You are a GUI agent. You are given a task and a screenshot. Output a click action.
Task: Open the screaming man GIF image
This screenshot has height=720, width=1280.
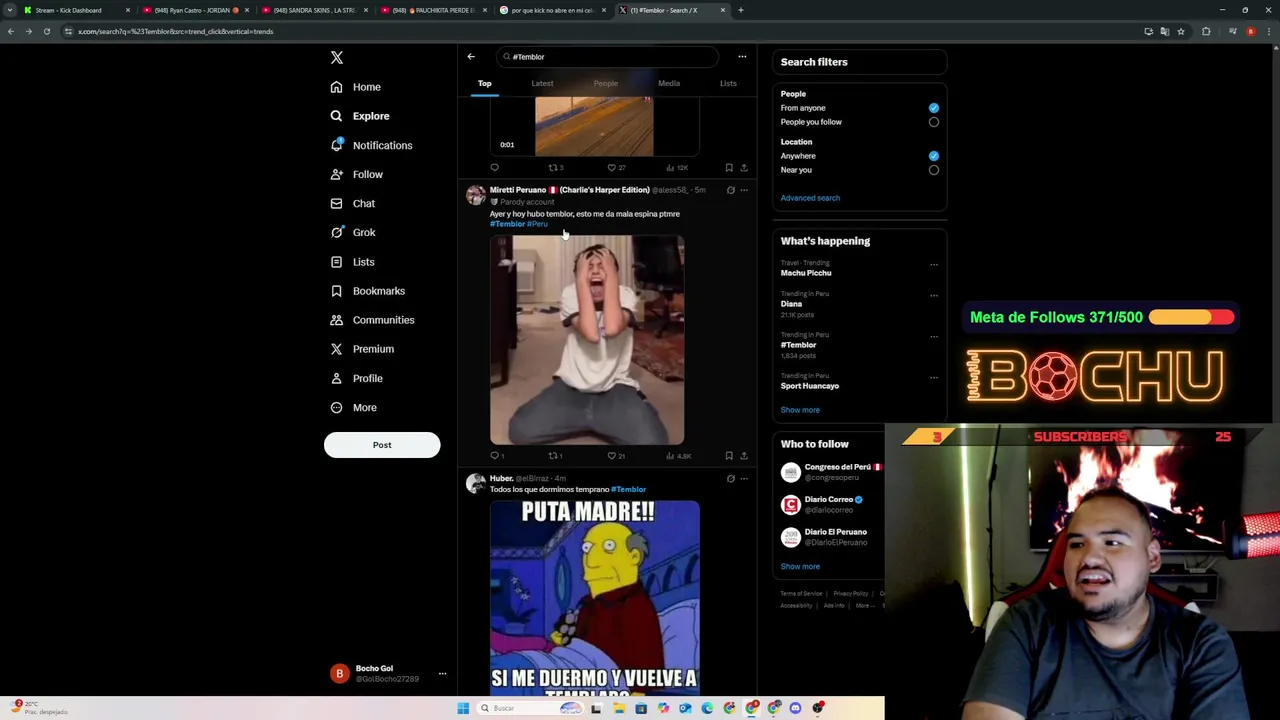[587, 340]
